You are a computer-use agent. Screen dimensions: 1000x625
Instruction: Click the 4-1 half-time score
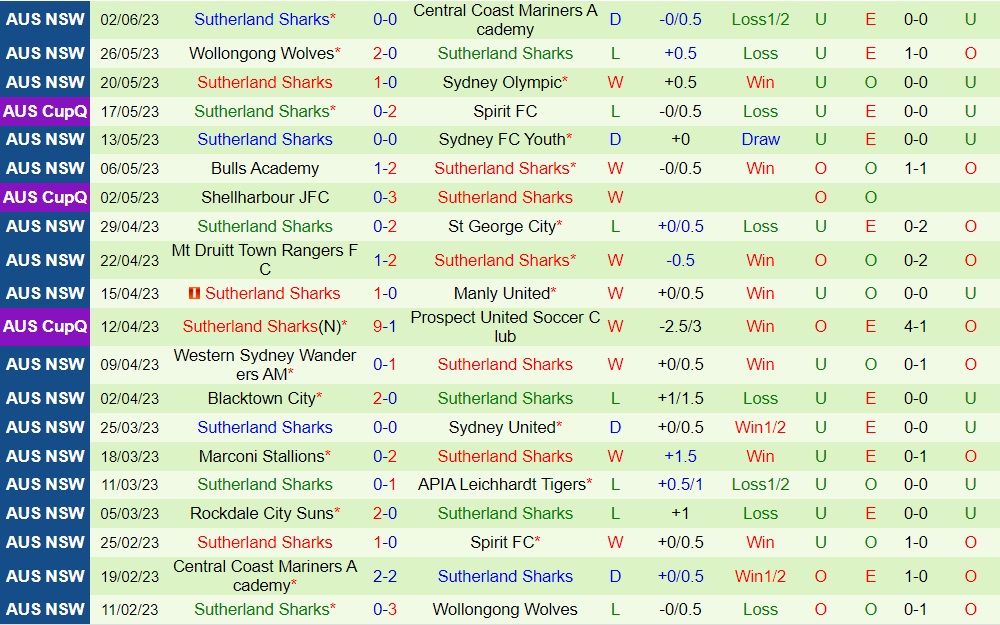915,326
